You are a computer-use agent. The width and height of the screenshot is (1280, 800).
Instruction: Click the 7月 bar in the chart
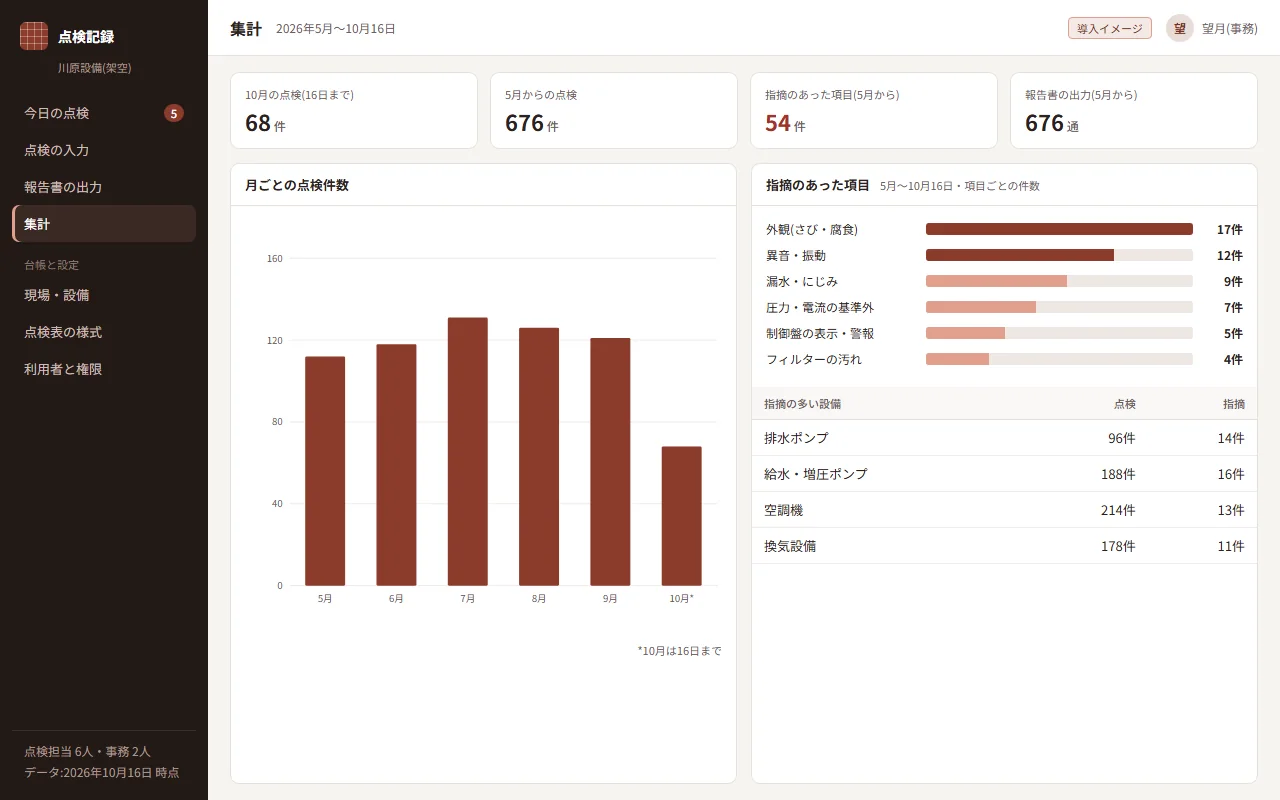point(468,452)
